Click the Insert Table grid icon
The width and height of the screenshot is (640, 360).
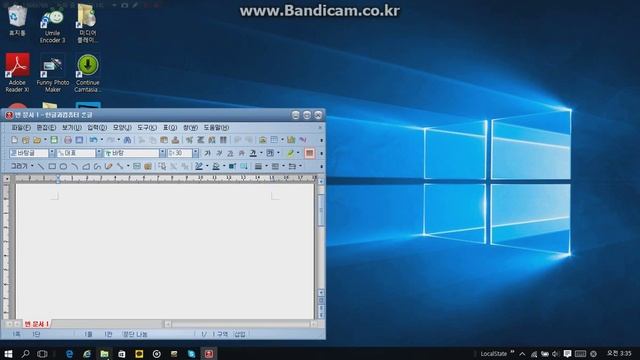[x=274, y=140]
